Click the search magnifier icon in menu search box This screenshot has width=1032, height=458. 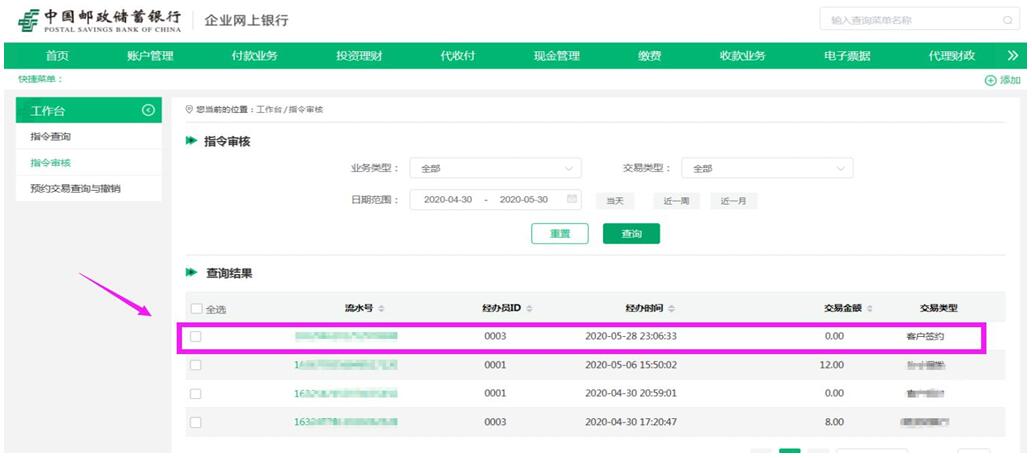tap(1007, 20)
